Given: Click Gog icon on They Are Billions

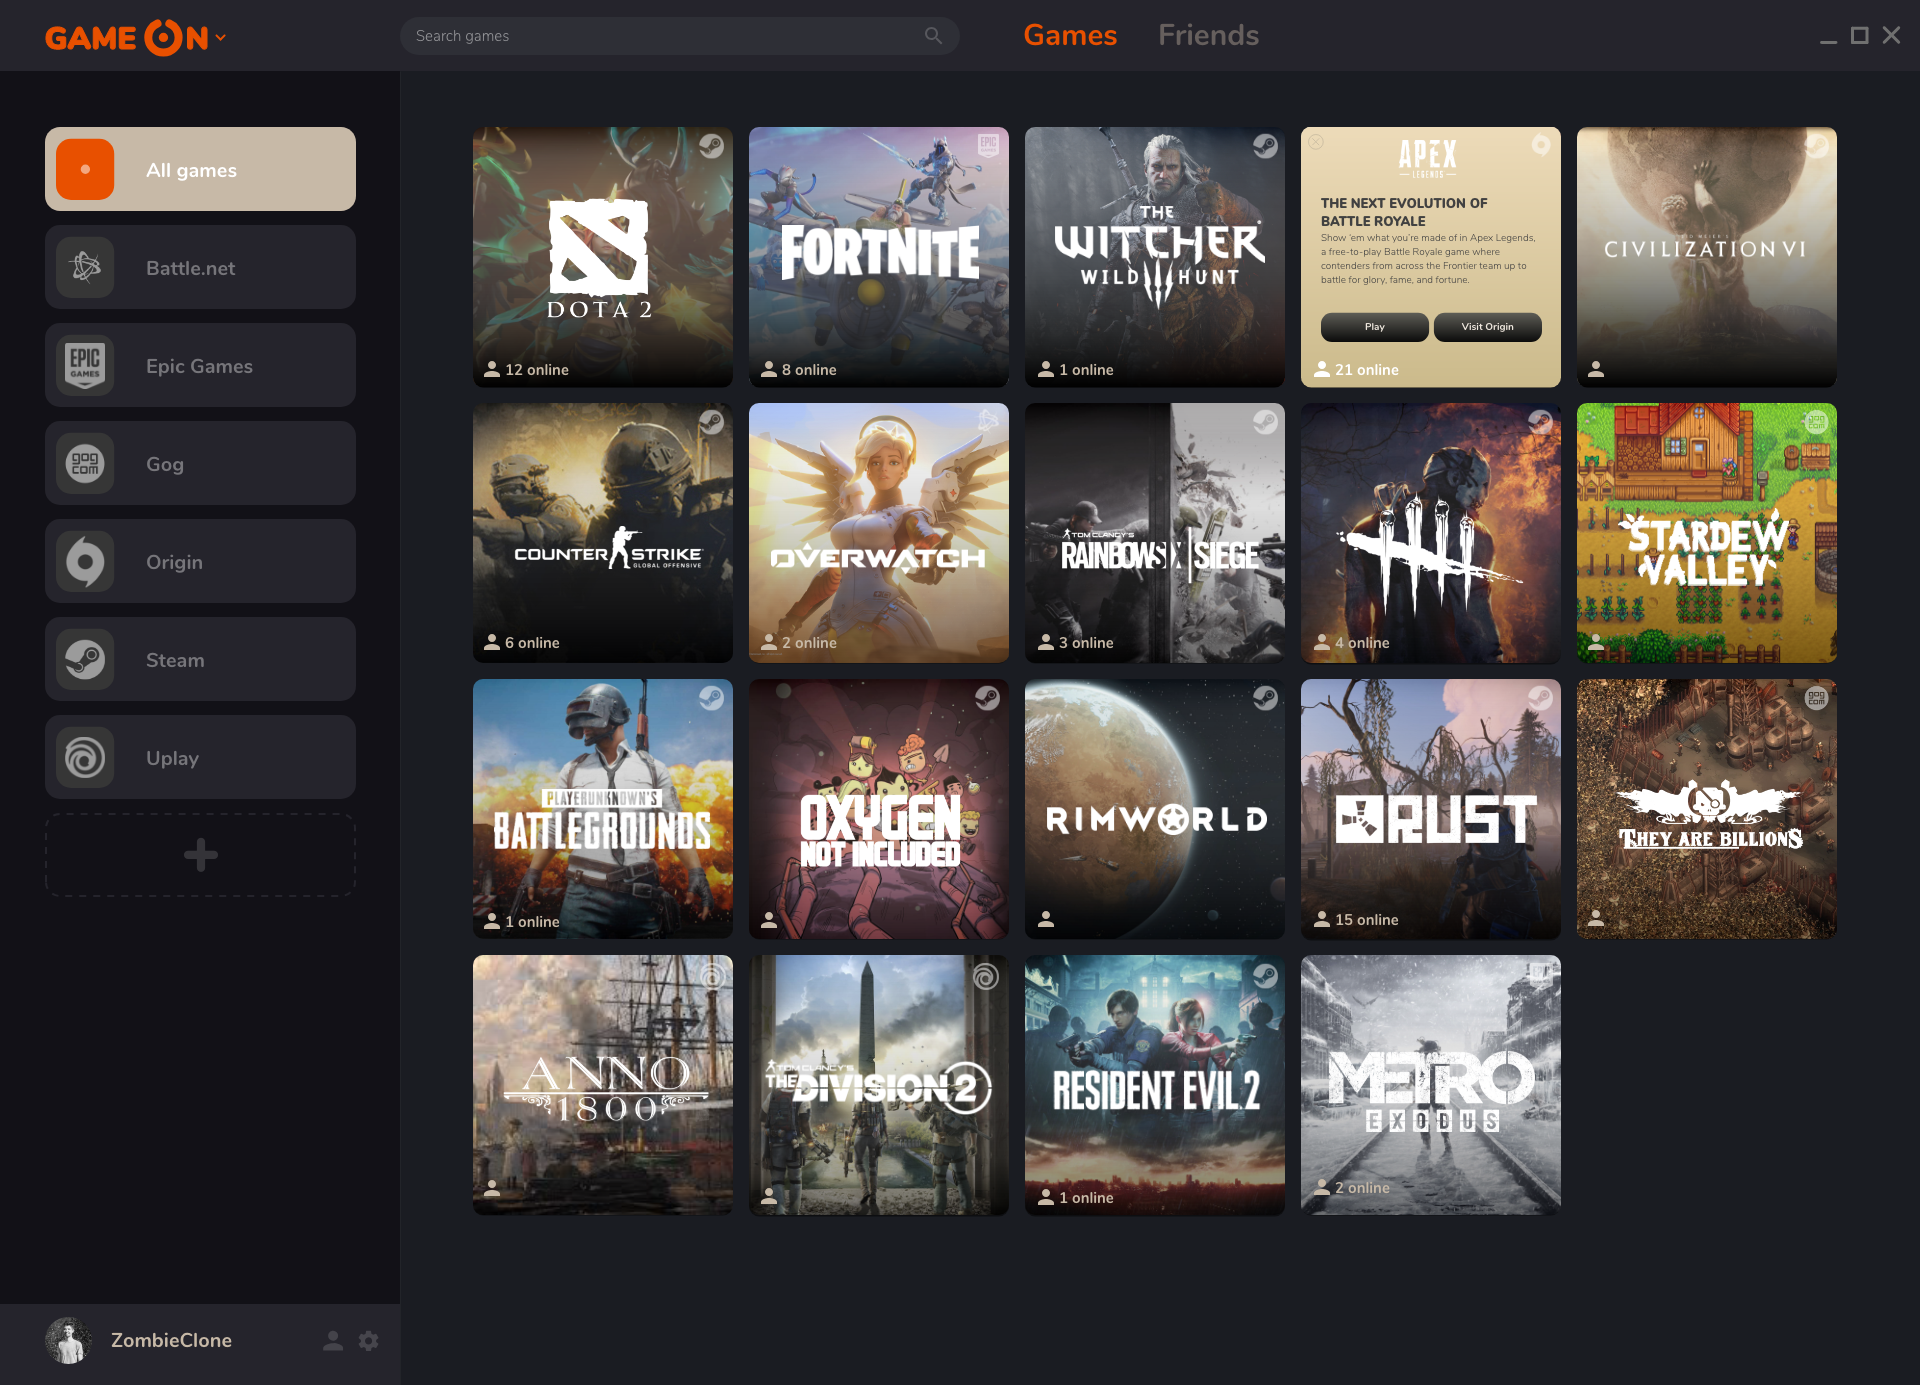Looking at the screenshot, I should point(1816,698).
